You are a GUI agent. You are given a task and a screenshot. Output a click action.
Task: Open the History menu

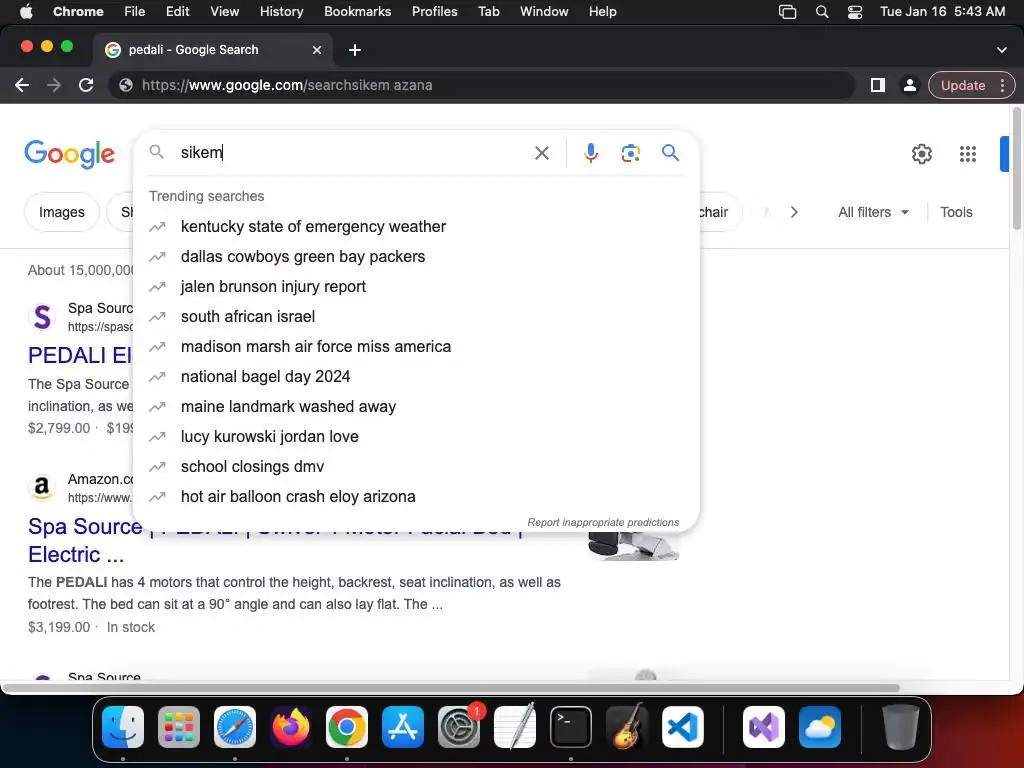point(281,12)
